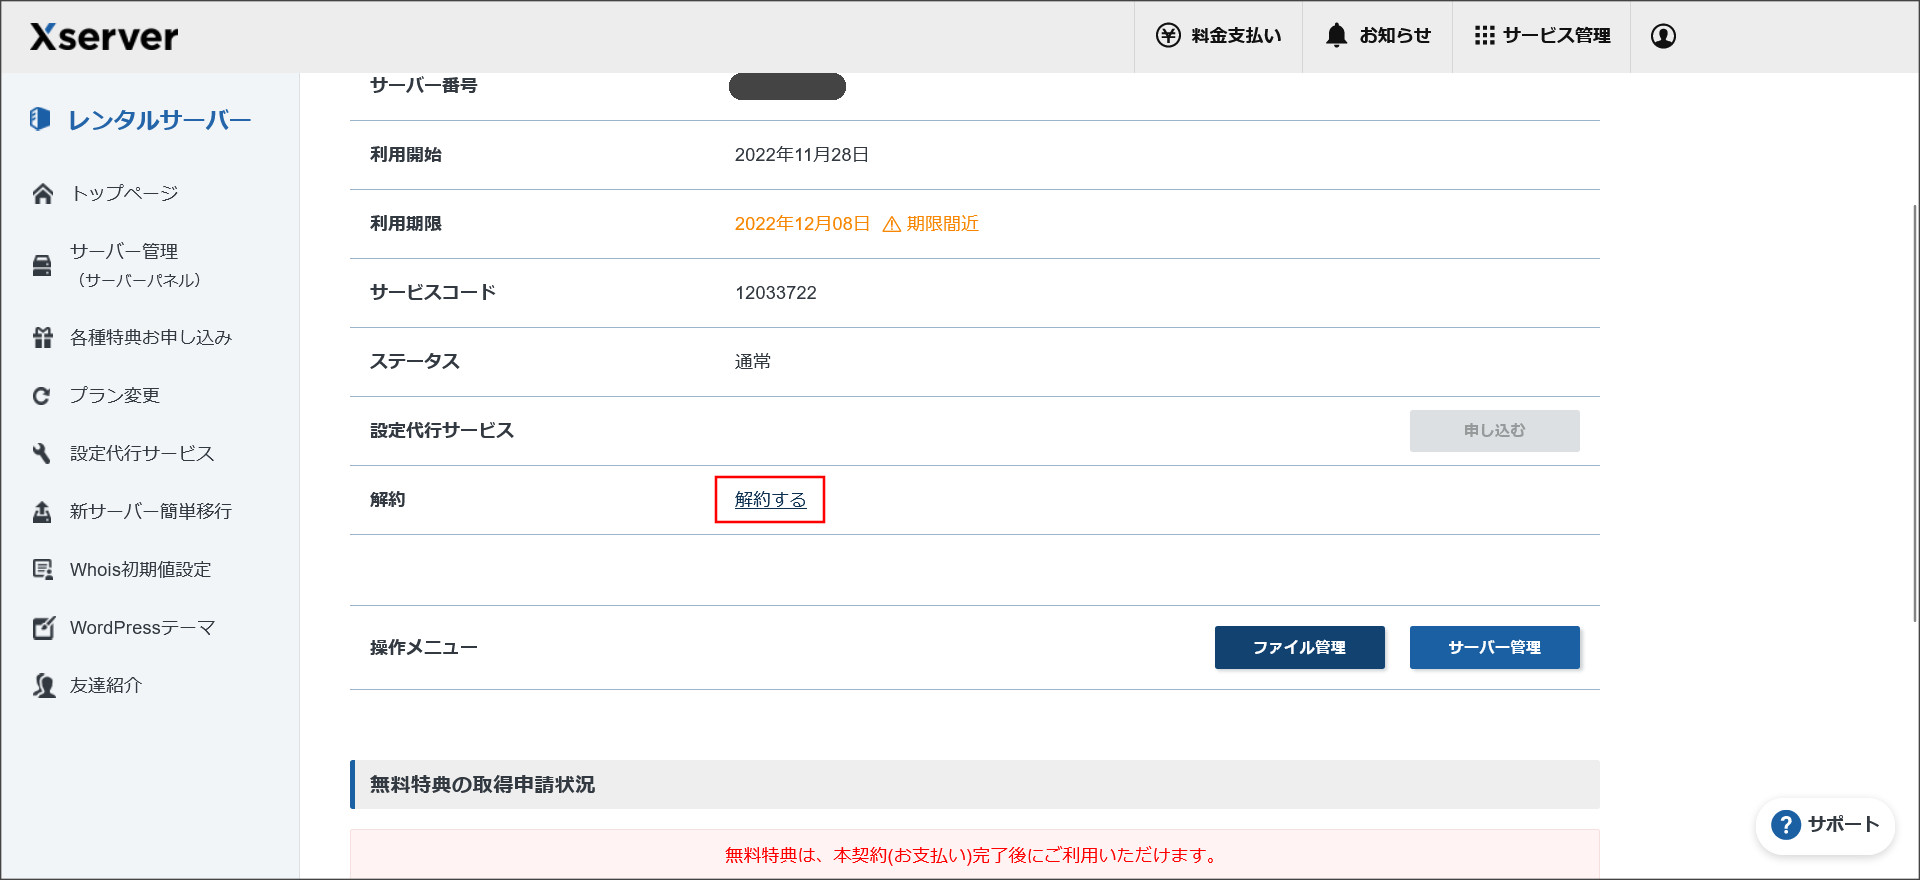This screenshot has height=880, width=1920.
Task: Select WordPressテーマ from the sidebar
Action: pyautogui.click(x=142, y=628)
